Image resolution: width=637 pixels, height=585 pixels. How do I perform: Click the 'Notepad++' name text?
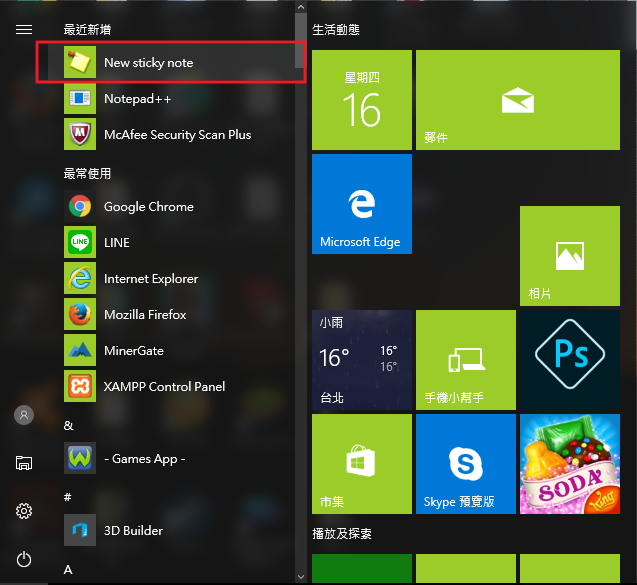pos(138,99)
